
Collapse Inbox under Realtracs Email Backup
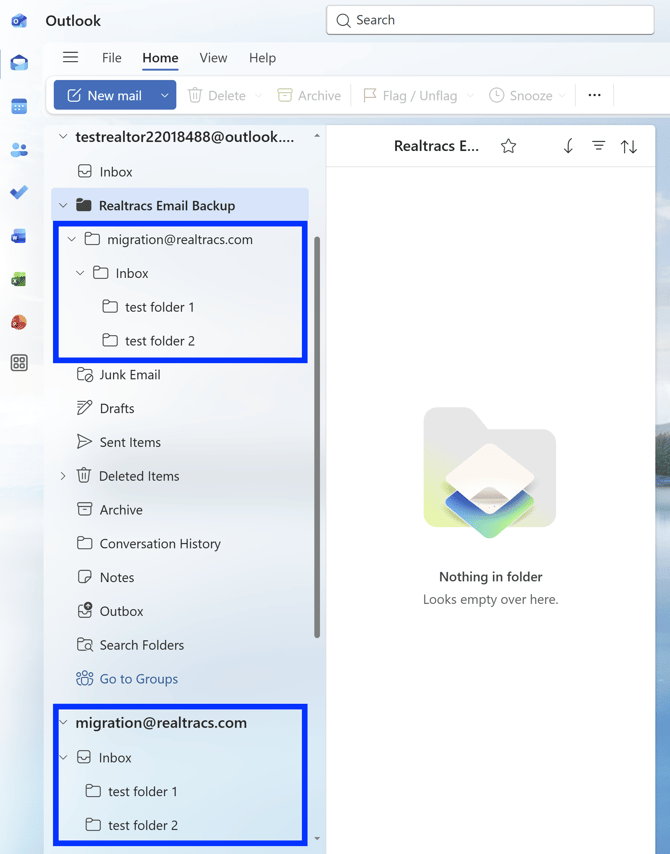[x=80, y=273]
